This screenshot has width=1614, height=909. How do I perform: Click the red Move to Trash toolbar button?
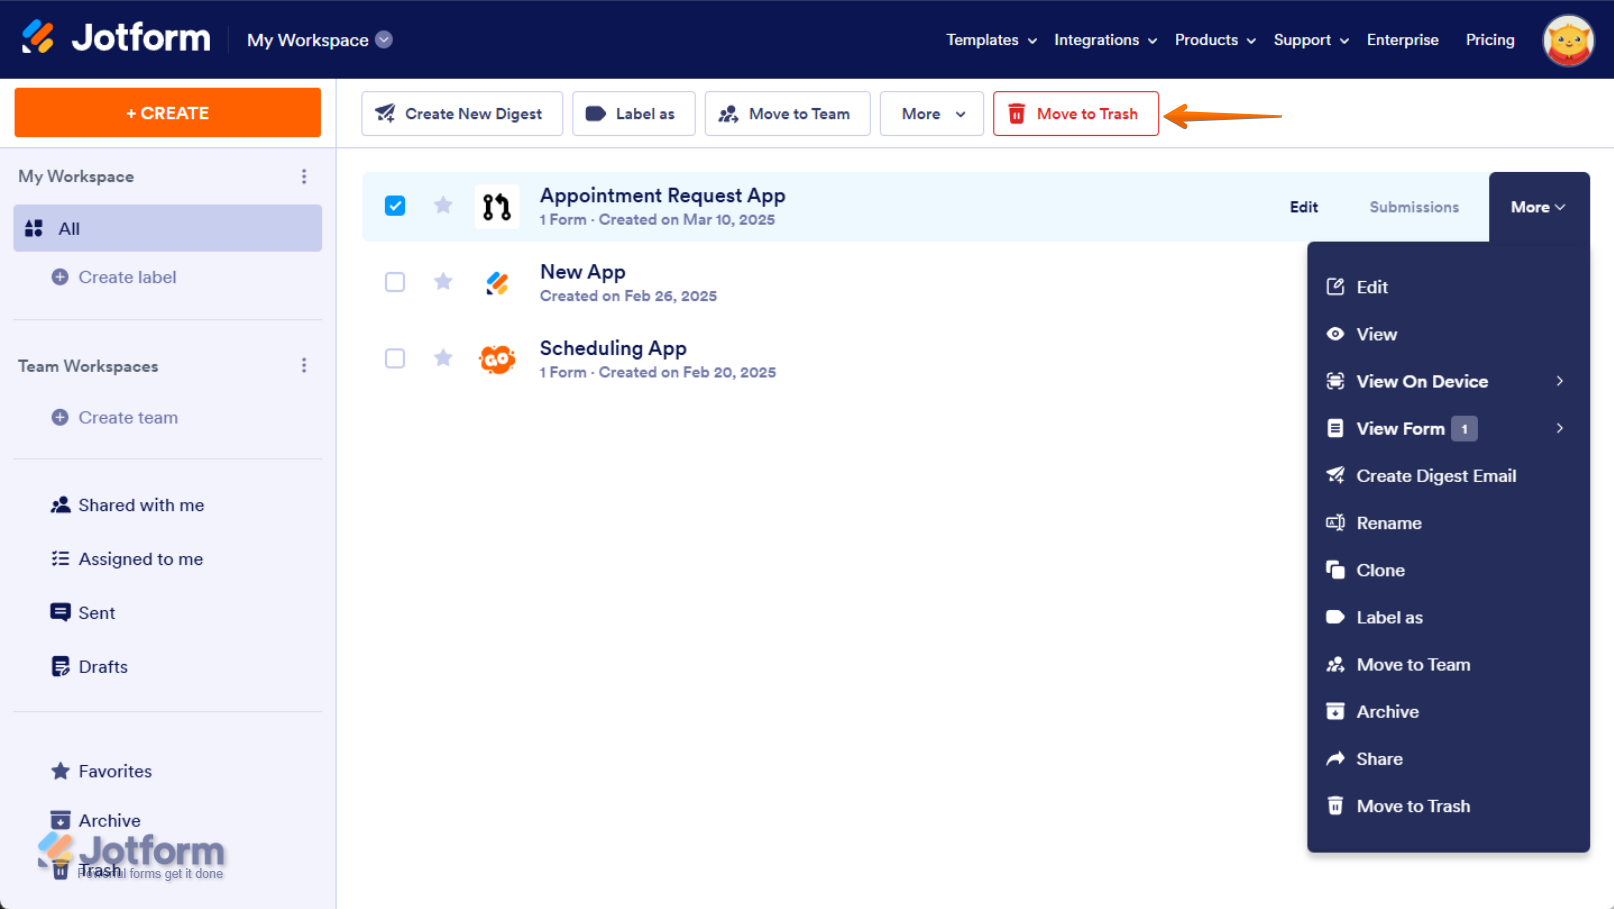1075,114
